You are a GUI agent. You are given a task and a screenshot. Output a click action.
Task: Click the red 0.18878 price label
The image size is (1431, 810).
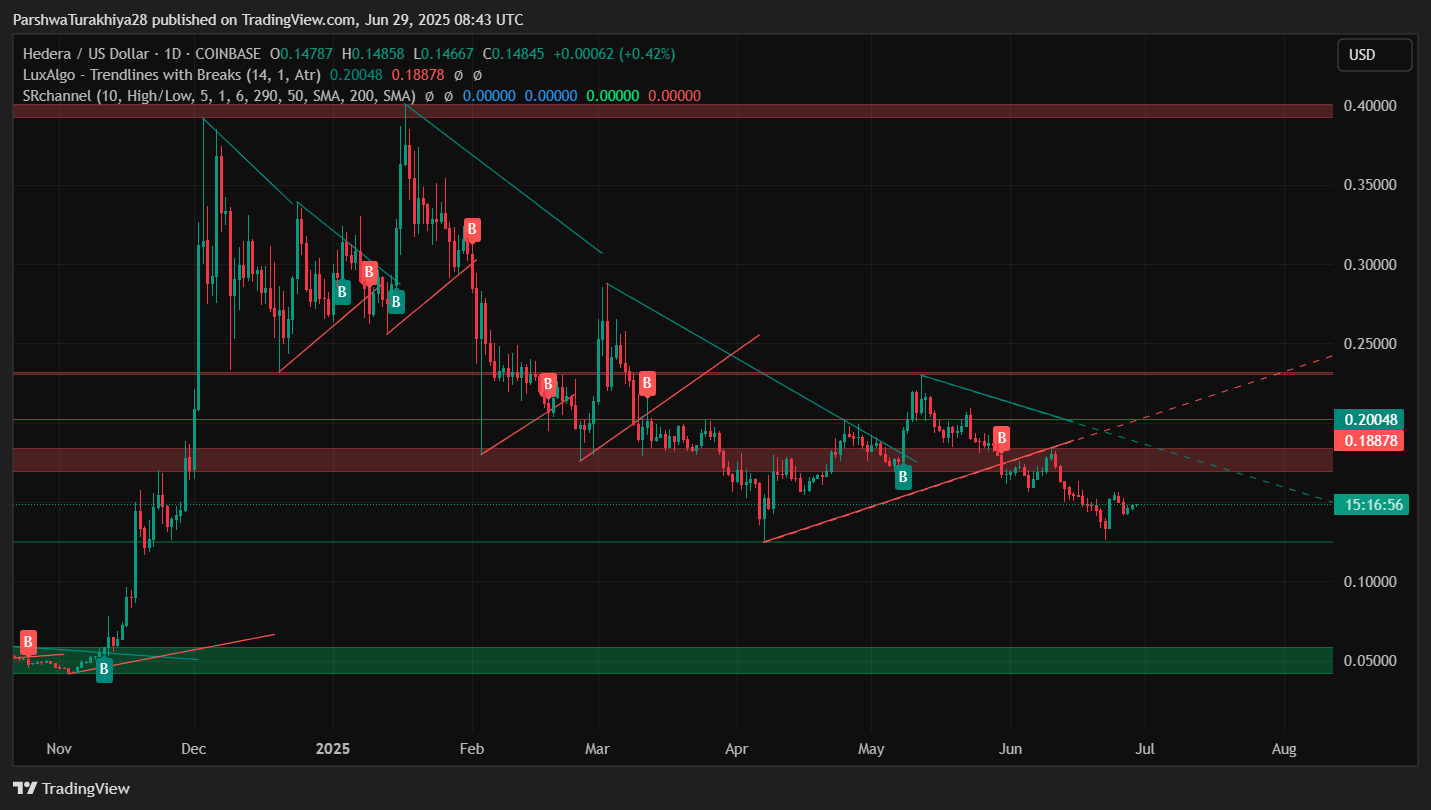pyautogui.click(x=1369, y=440)
